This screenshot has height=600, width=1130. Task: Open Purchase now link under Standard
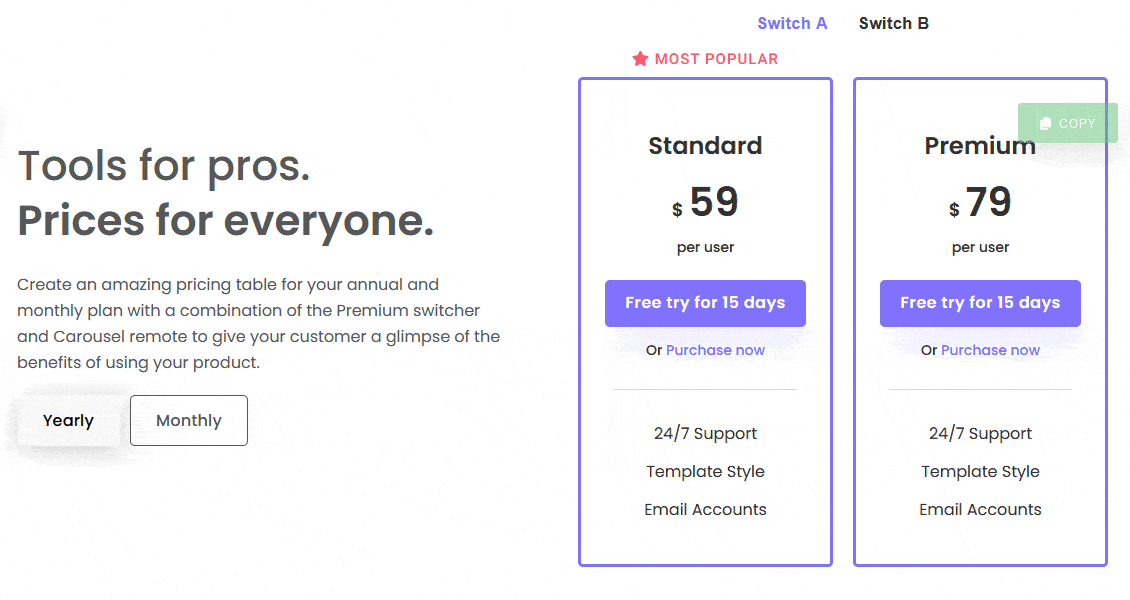coord(715,350)
